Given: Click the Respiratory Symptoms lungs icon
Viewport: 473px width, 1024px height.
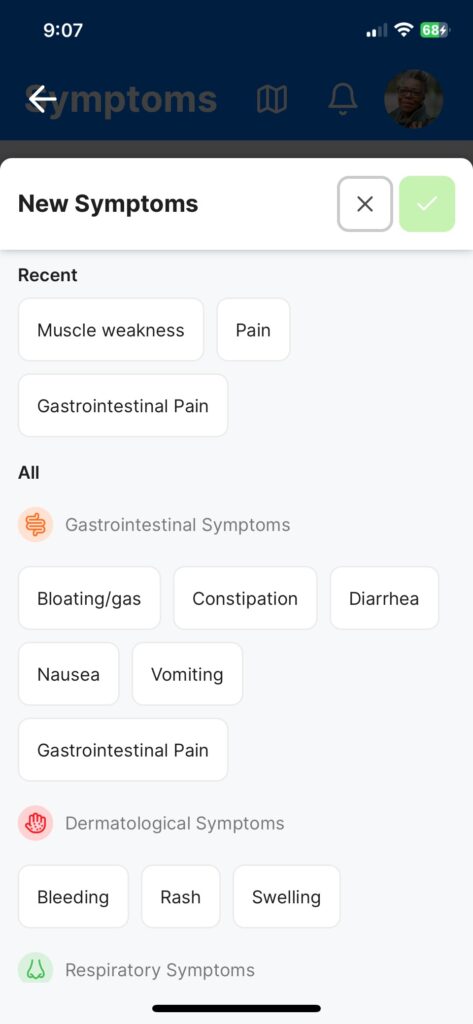Looking at the screenshot, I should [x=35, y=969].
